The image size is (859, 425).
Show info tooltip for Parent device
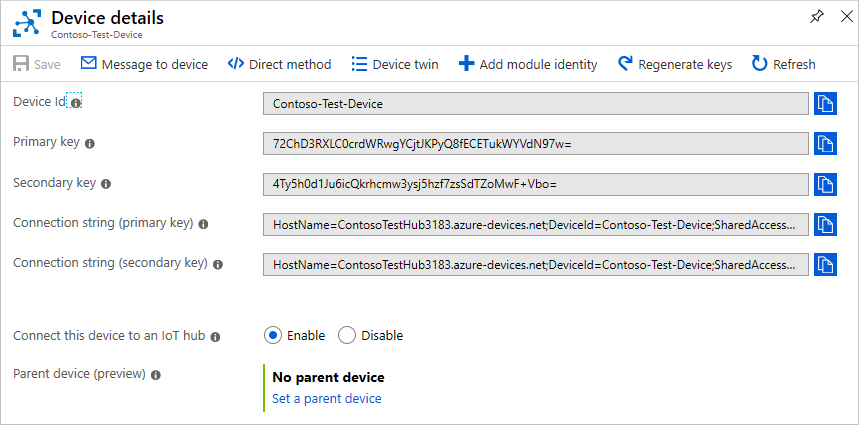(x=155, y=375)
